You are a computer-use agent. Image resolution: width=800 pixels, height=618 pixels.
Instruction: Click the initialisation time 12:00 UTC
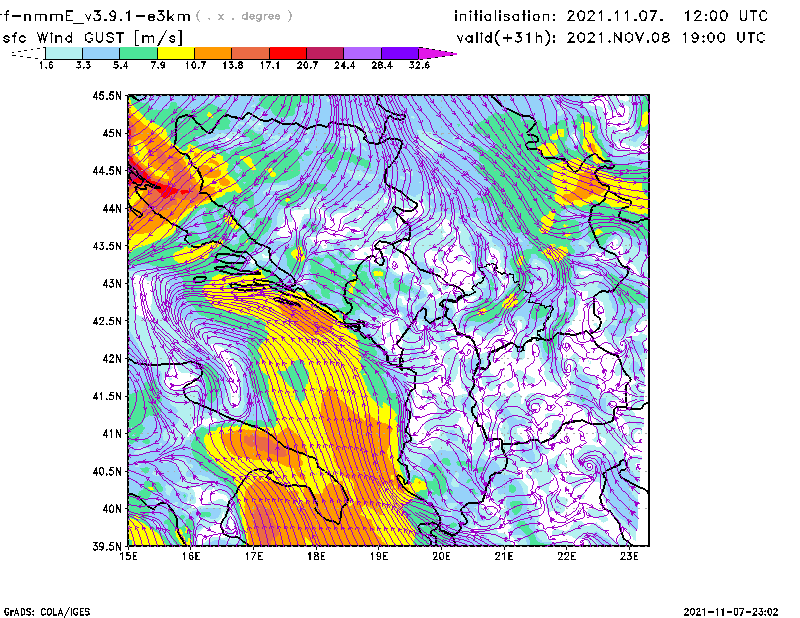pyautogui.click(x=726, y=16)
